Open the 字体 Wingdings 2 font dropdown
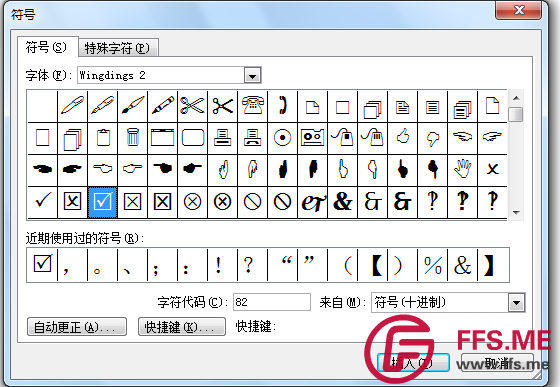 [x=252, y=76]
